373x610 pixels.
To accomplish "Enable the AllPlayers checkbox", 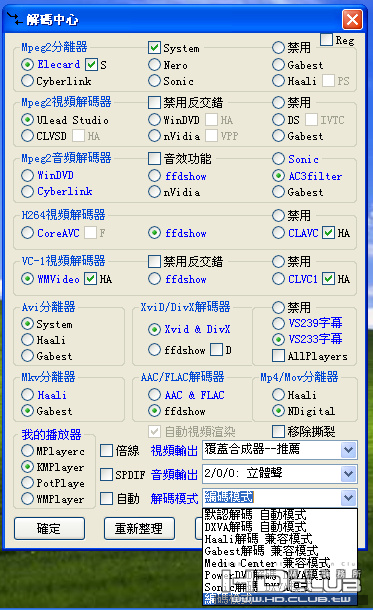I will pos(278,356).
